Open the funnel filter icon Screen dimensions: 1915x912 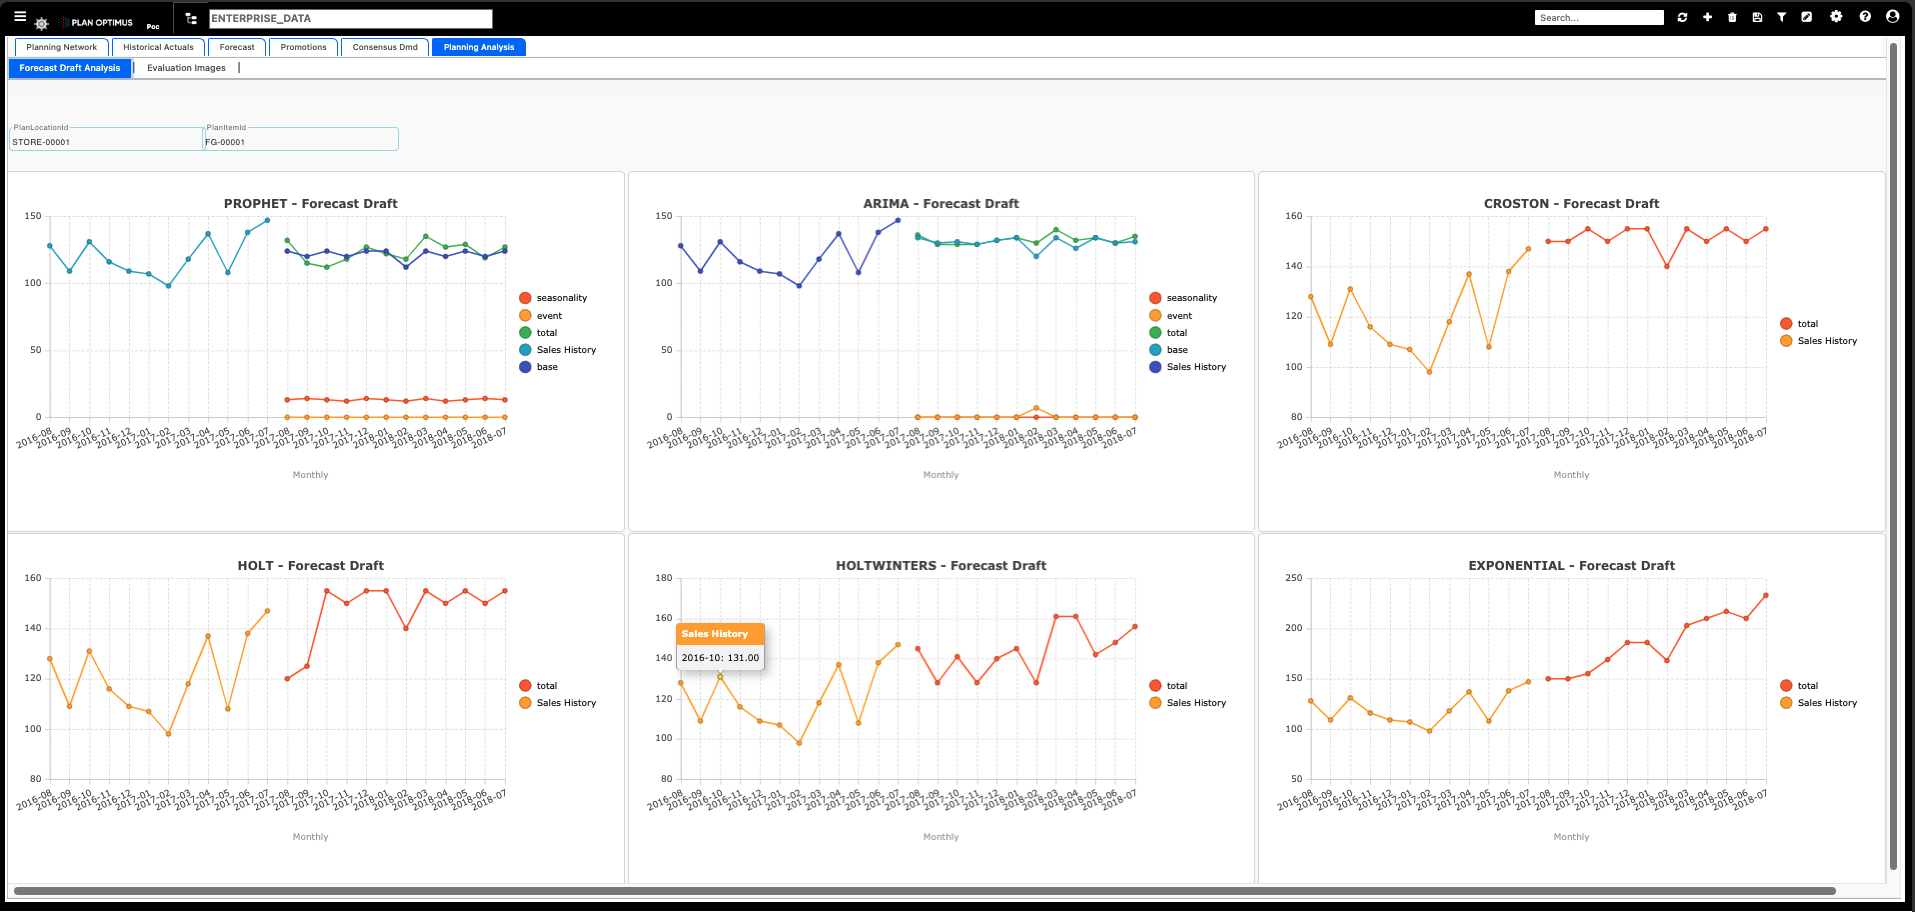click(1781, 17)
